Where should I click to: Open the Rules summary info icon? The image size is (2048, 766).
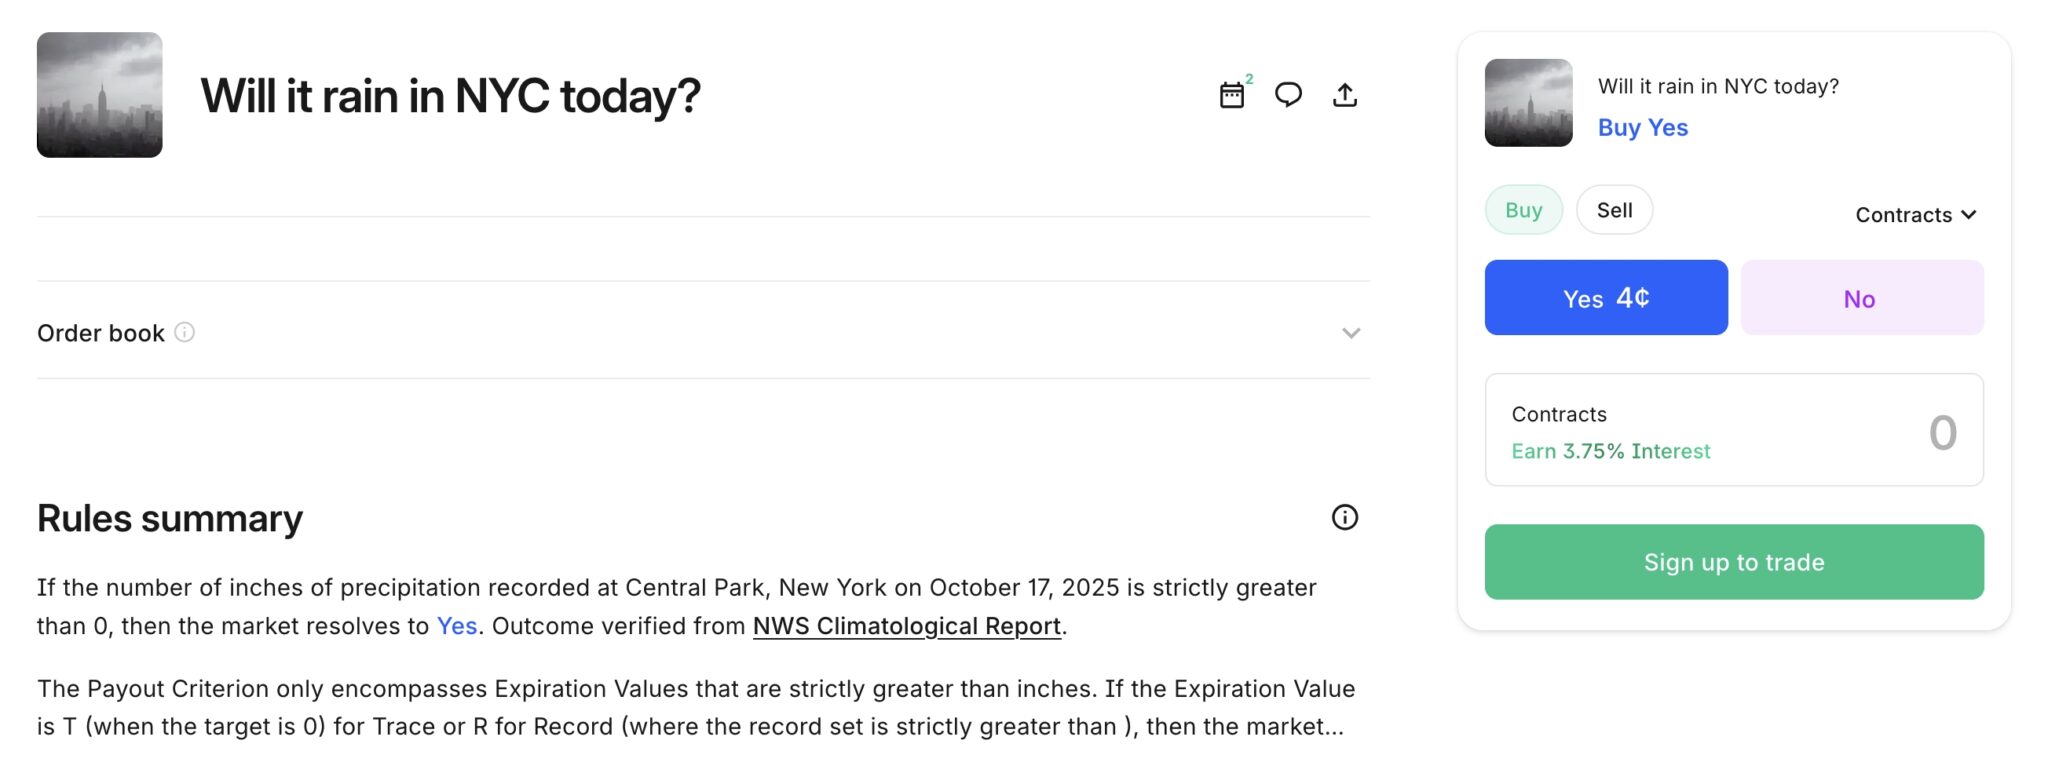(x=1345, y=517)
